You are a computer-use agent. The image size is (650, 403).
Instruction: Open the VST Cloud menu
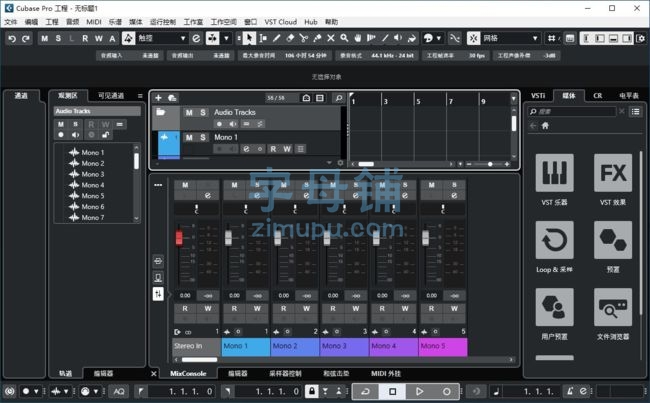[x=281, y=22]
